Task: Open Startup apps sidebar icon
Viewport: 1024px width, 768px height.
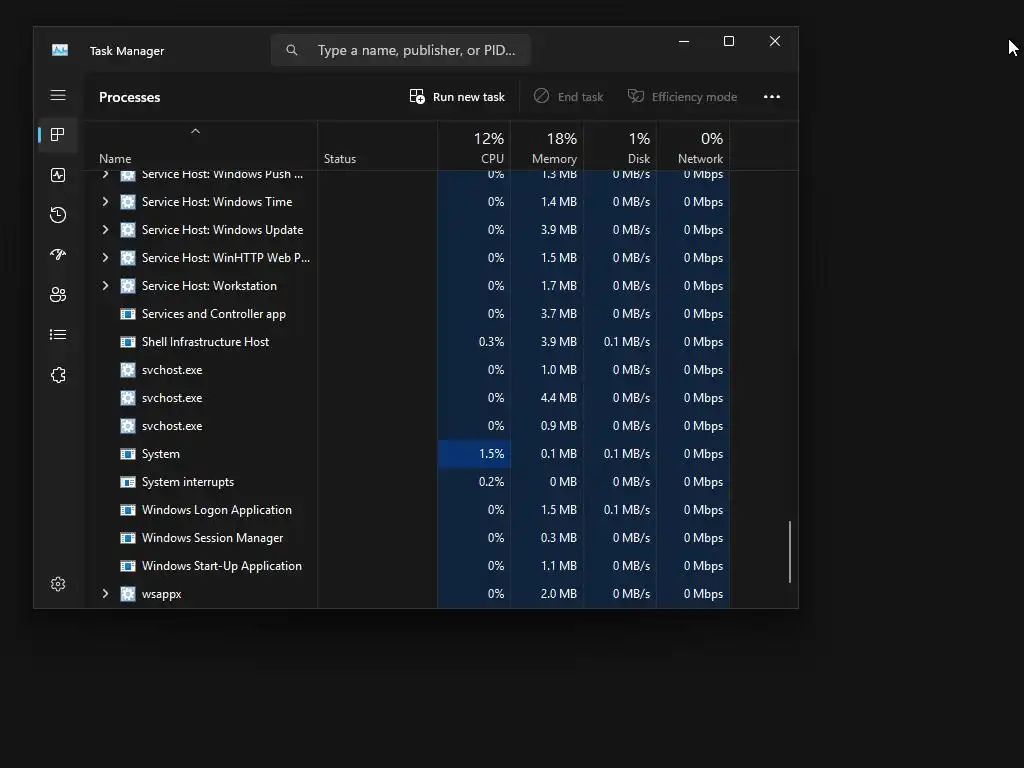Action: 58,255
